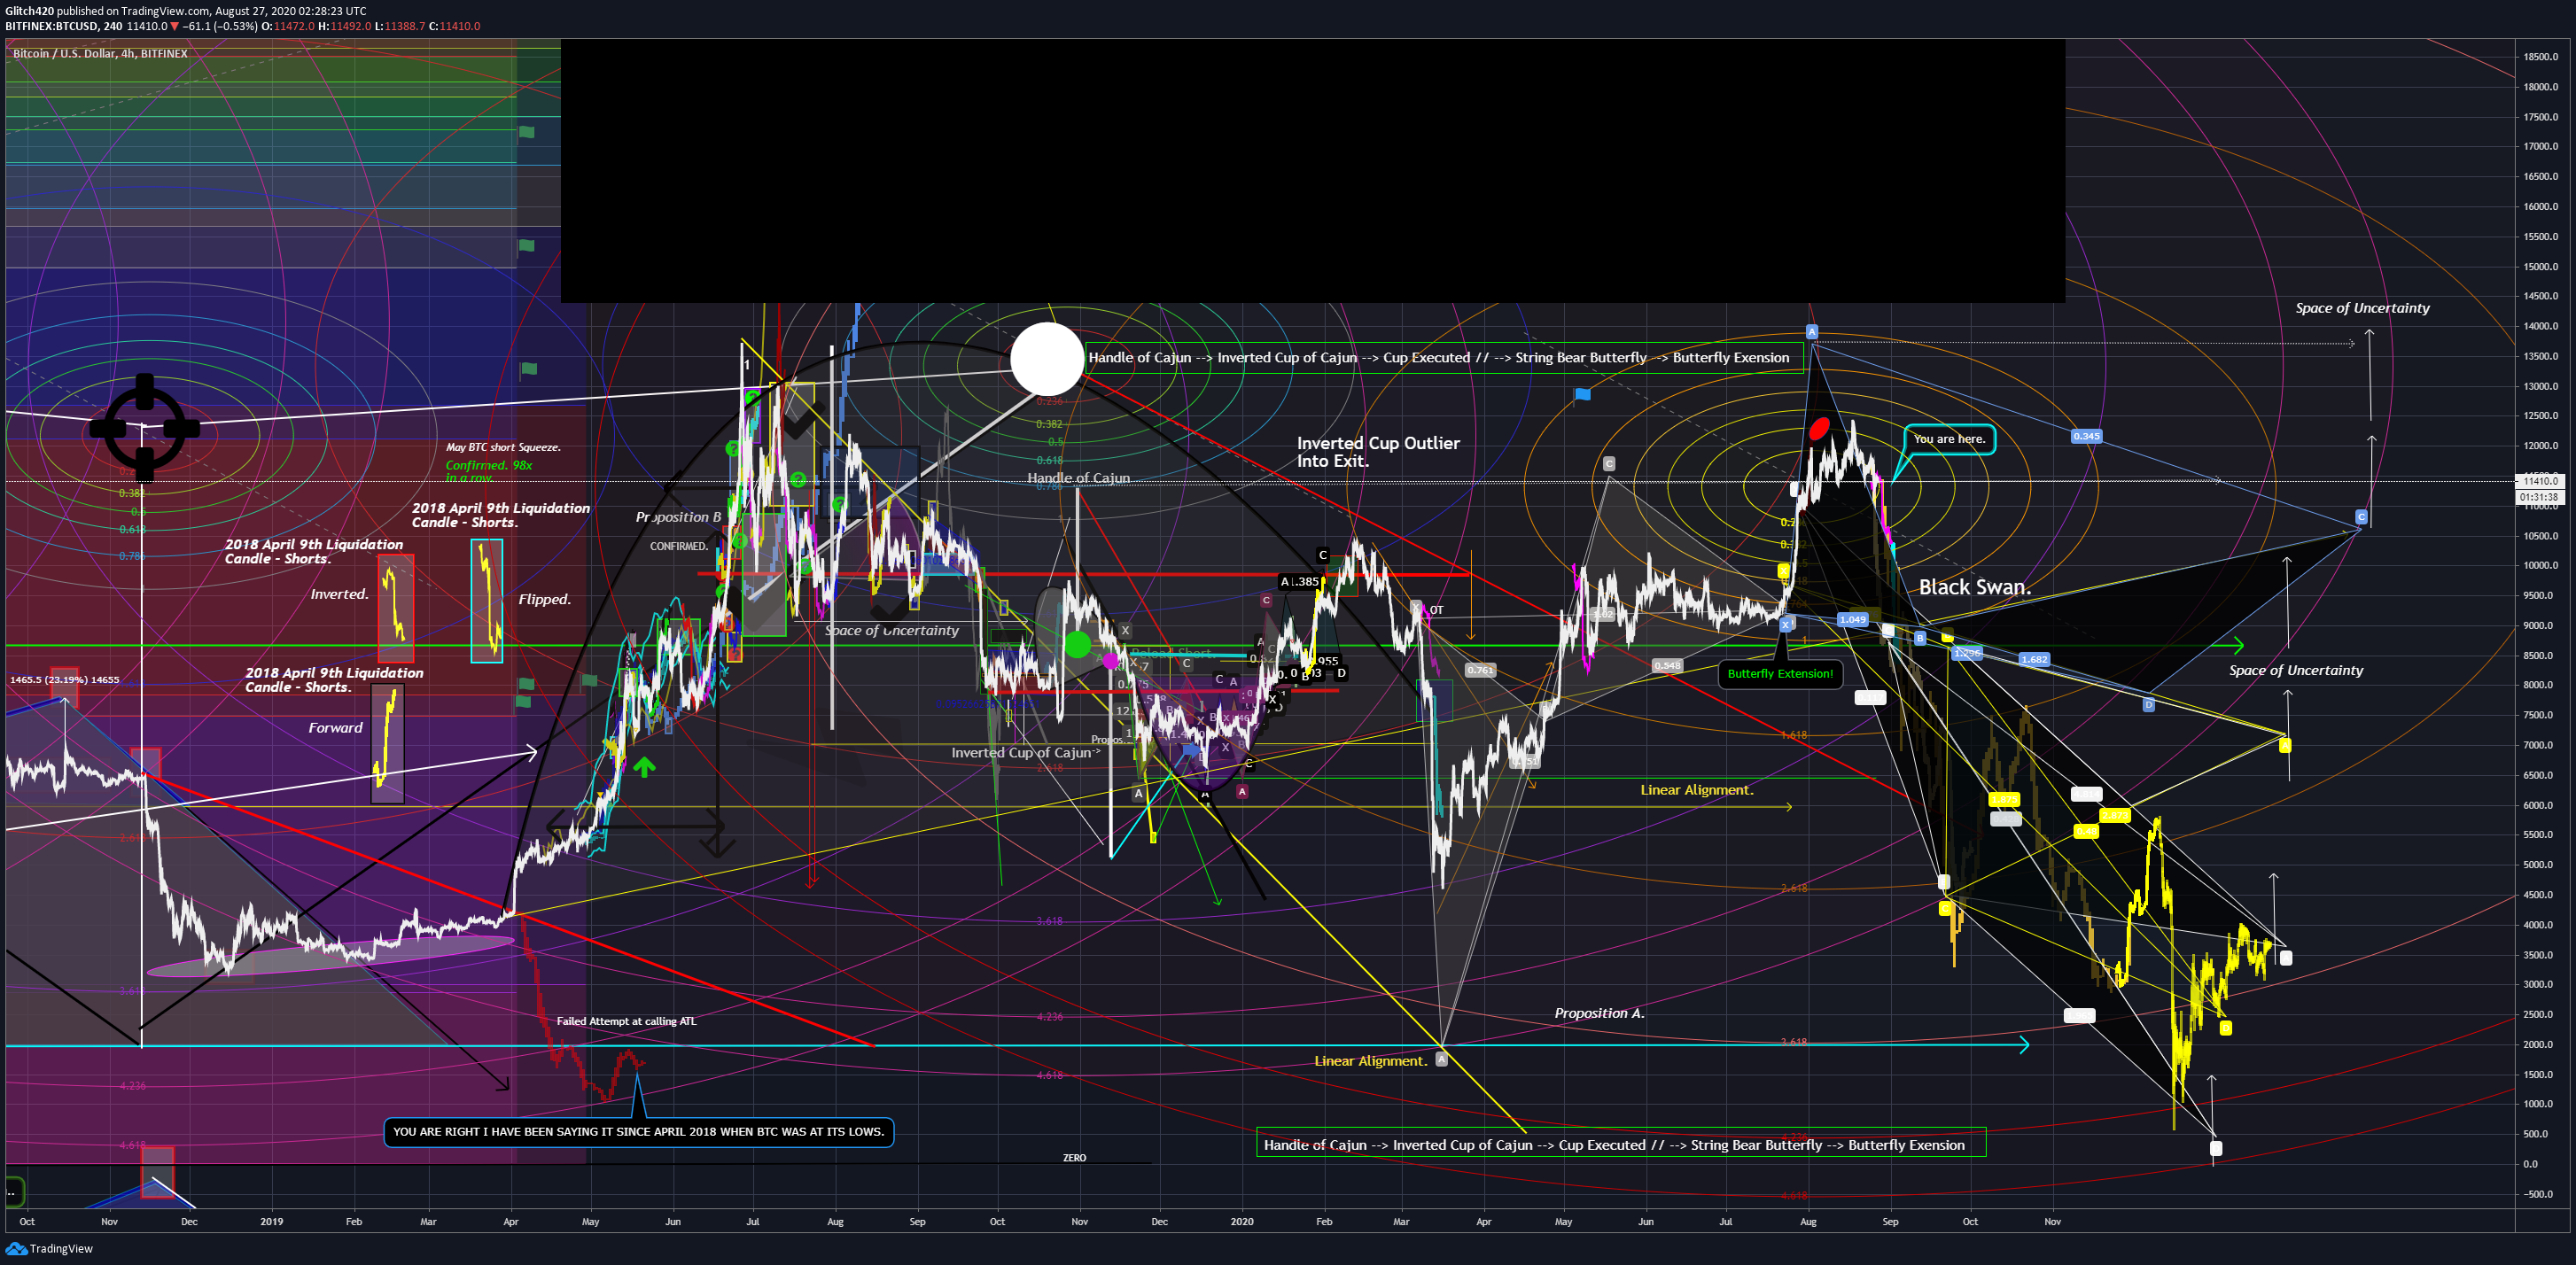2576x1265 pixels.
Task: Click the blue 0.345 ratio label
Action: 2086,436
